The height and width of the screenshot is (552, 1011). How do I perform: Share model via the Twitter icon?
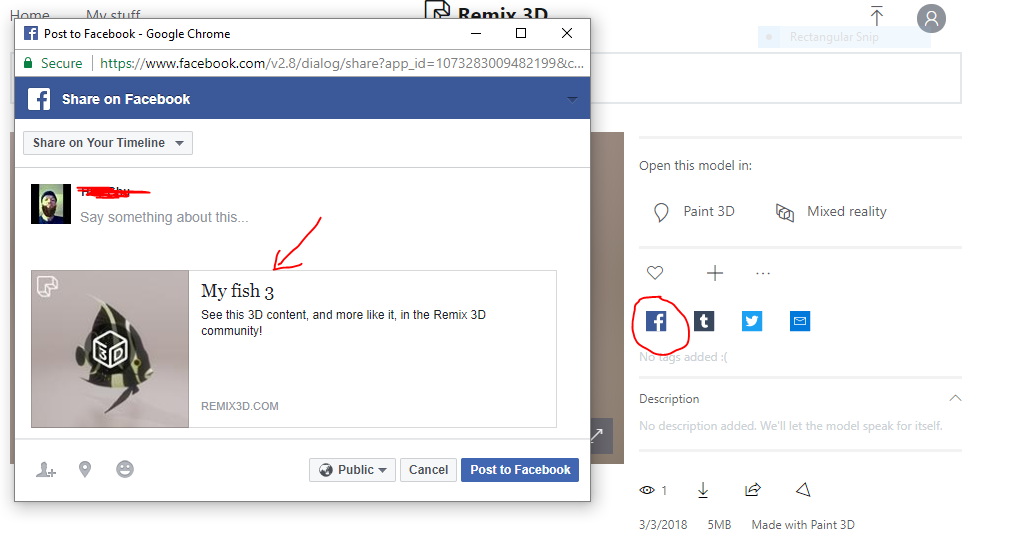[752, 320]
